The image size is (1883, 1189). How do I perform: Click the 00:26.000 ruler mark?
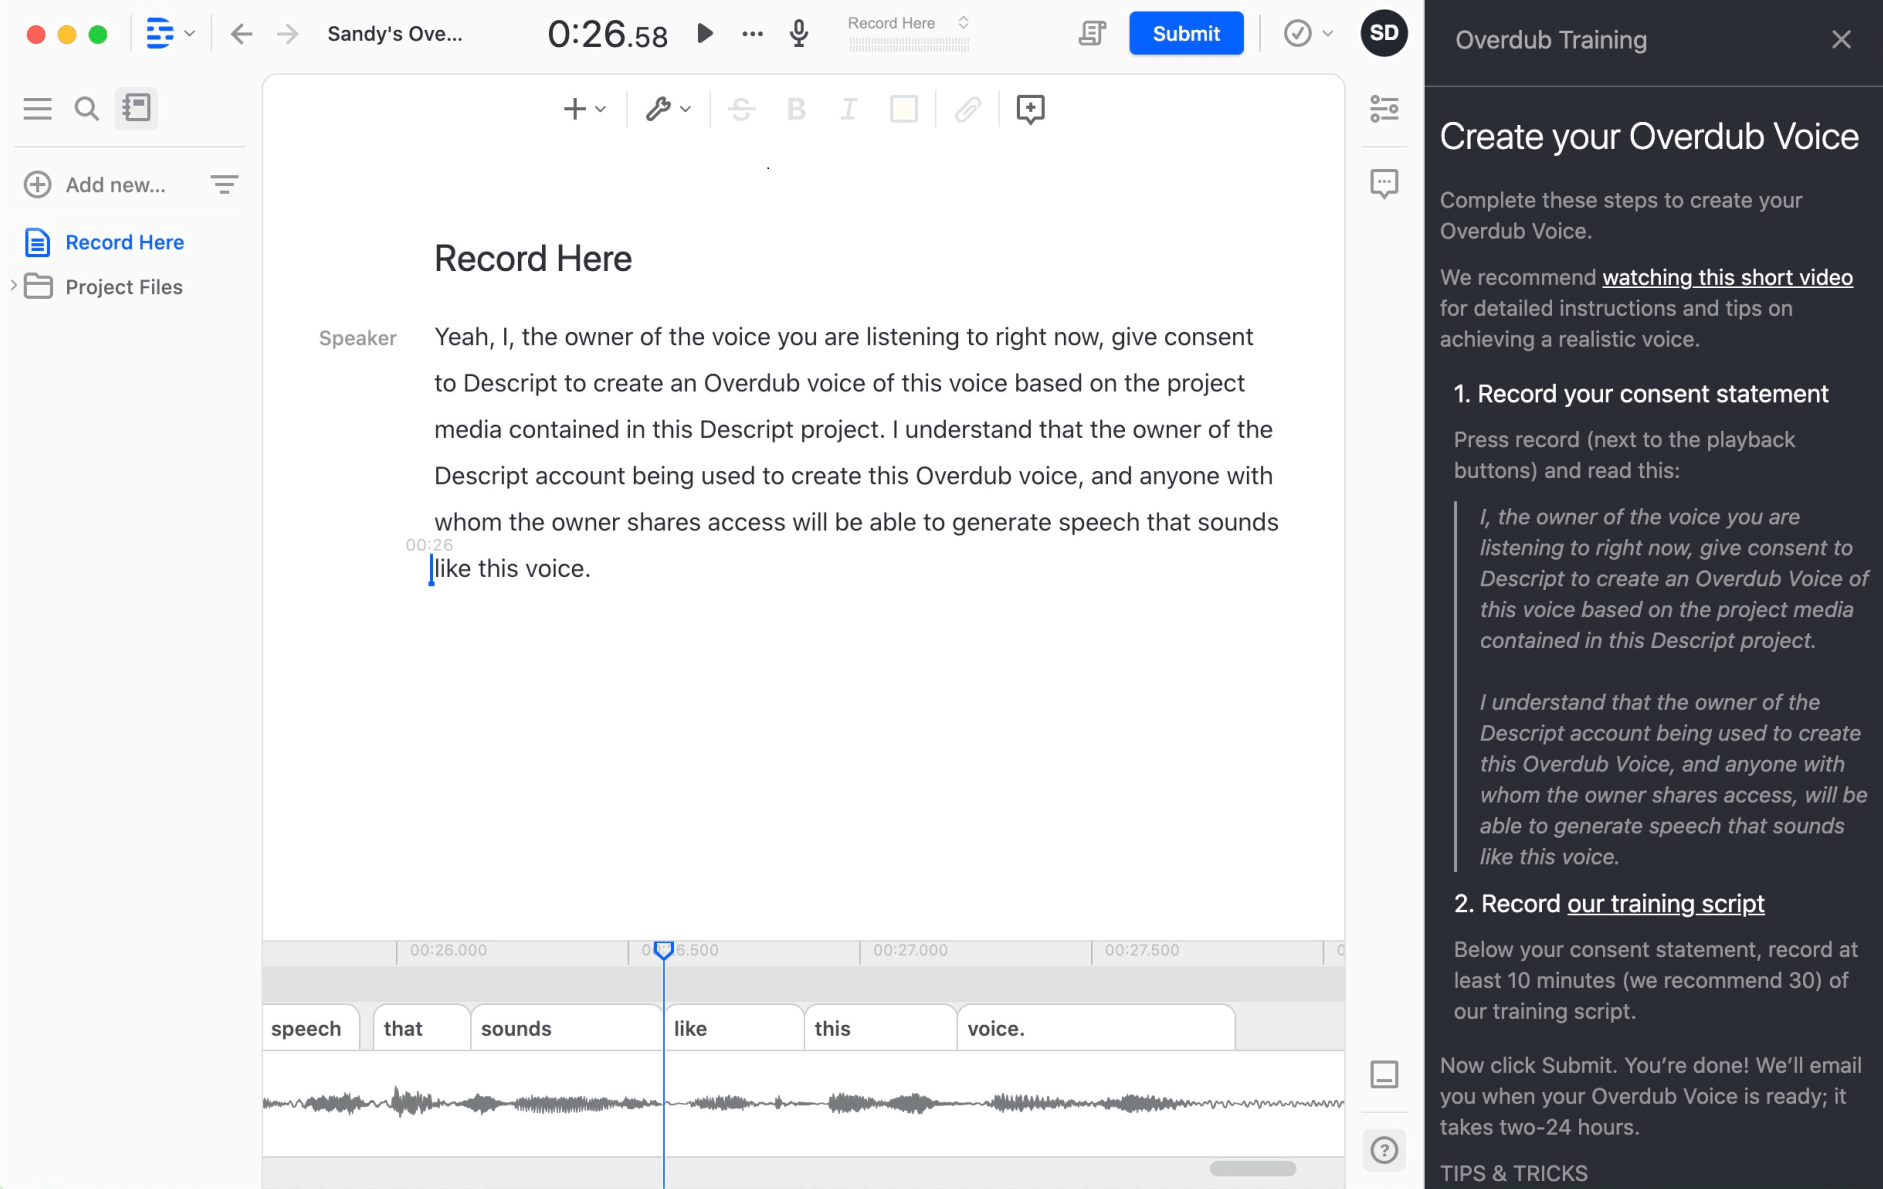click(448, 950)
